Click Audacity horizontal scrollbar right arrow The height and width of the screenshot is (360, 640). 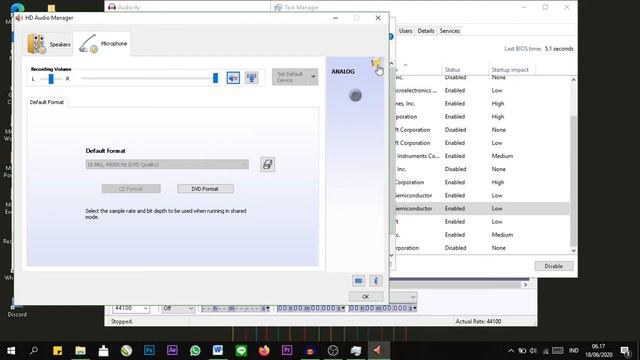tap(525, 284)
